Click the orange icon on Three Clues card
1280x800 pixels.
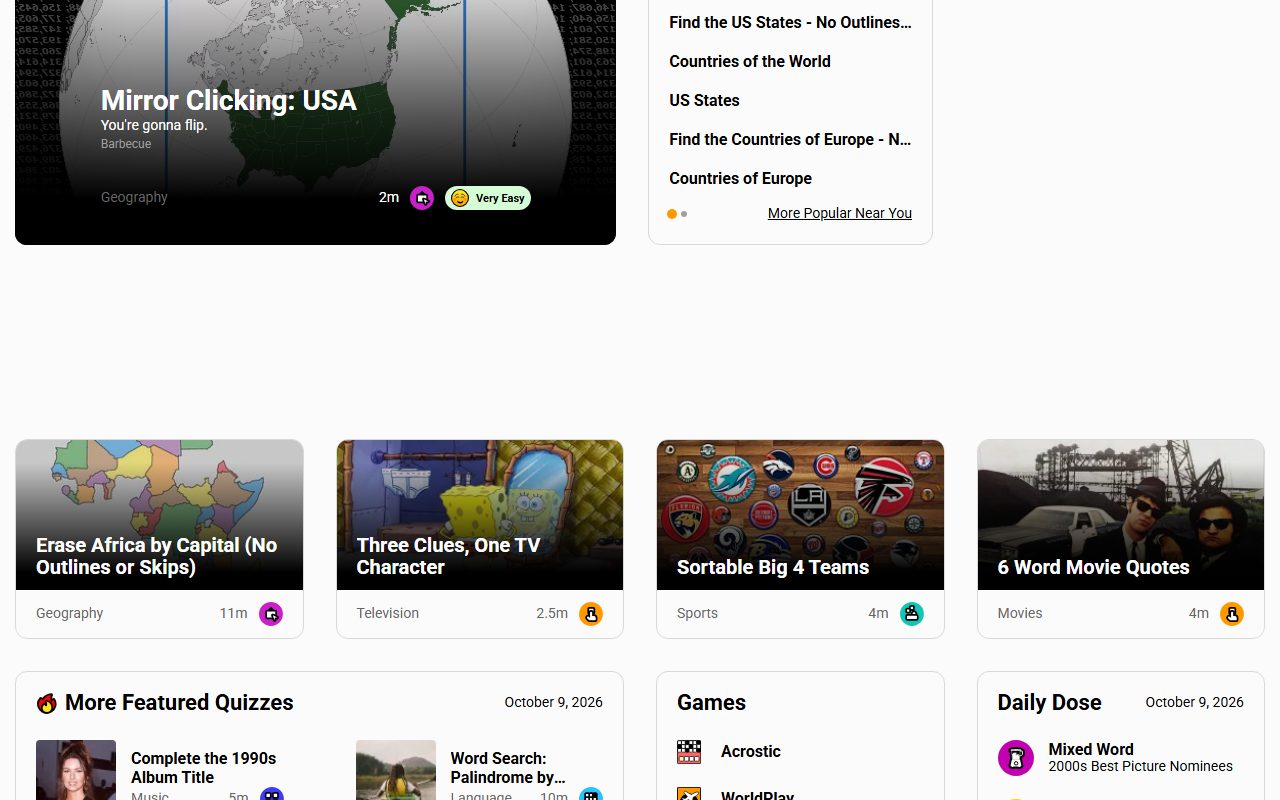(591, 614)
